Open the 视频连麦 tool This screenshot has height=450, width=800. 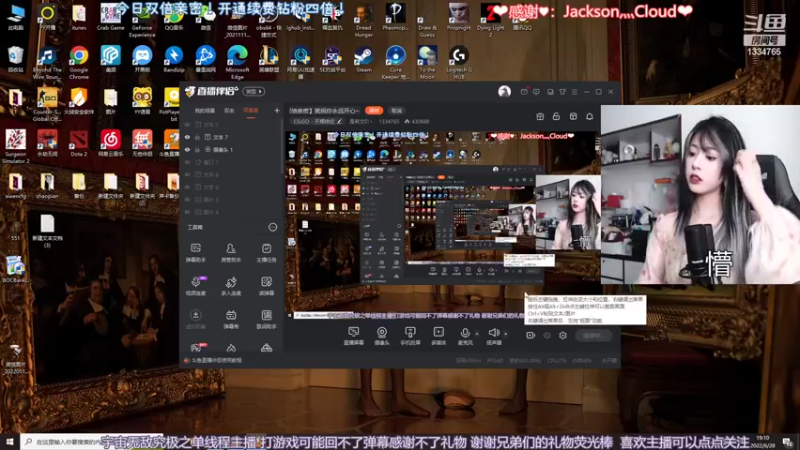(x=195, y=286)
